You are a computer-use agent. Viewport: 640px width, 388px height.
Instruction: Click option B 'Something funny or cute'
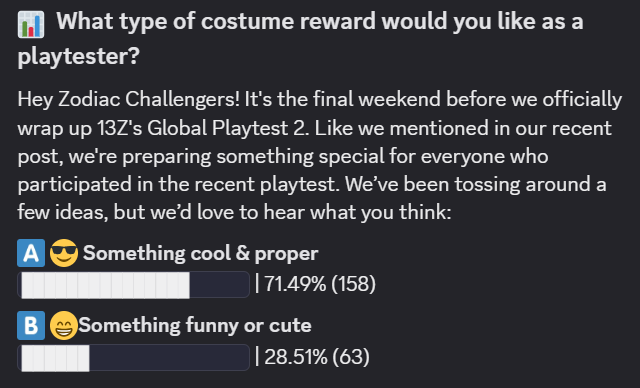195,326
